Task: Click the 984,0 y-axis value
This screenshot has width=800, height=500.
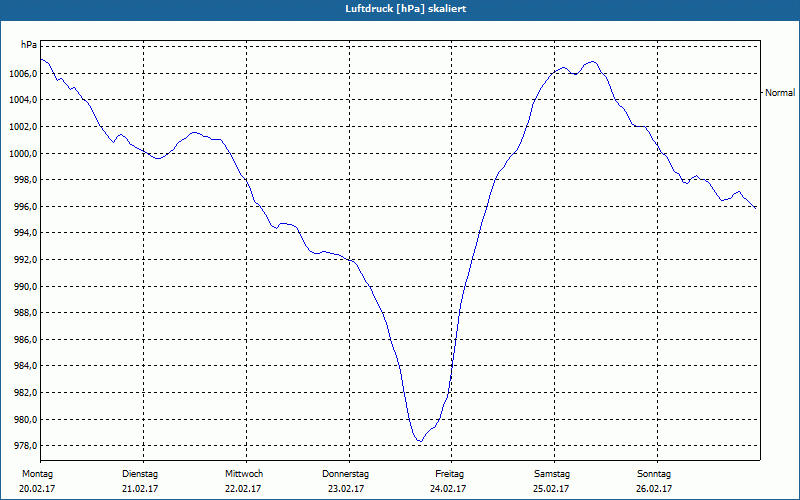Action: click(x=25, y=366)
